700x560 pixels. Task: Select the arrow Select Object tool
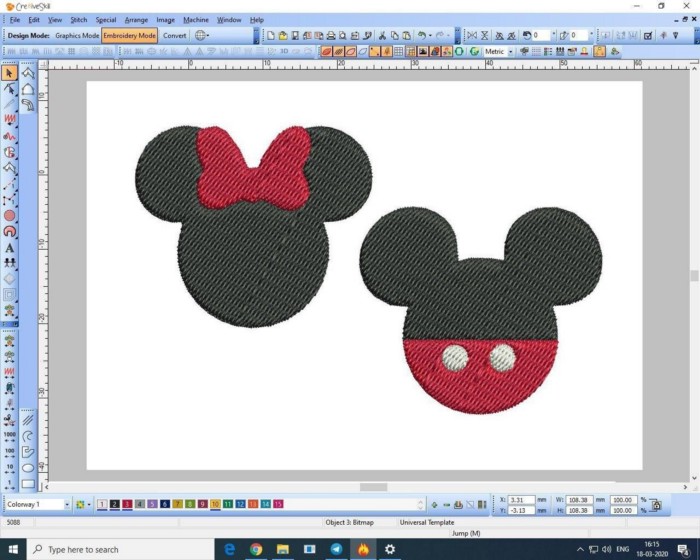pos(9,73)
